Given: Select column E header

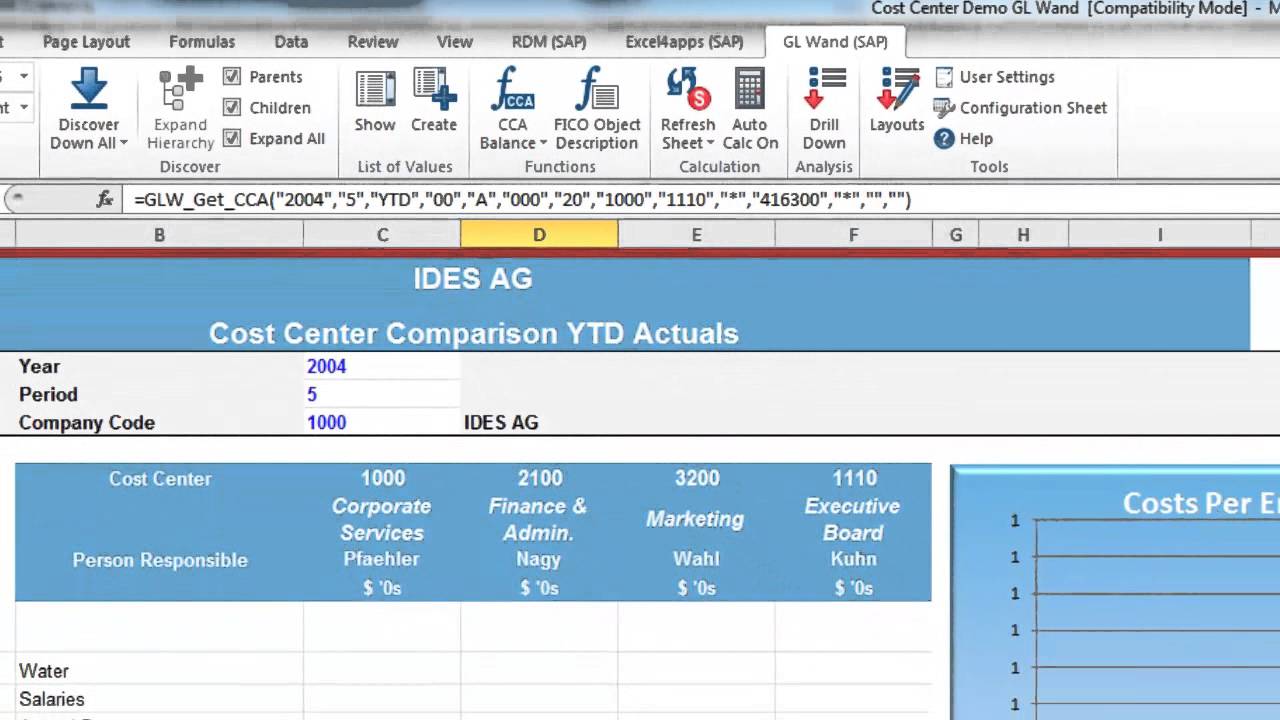Looking at the screenshot, I should tap(696, 235).
